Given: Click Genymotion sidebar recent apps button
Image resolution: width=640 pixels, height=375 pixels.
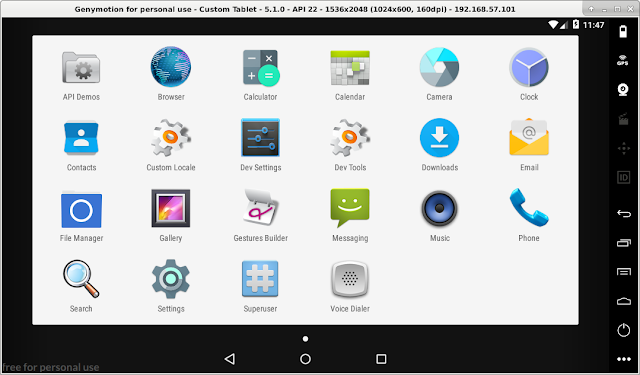Looking at the screenshot, I should pos(624,243).
